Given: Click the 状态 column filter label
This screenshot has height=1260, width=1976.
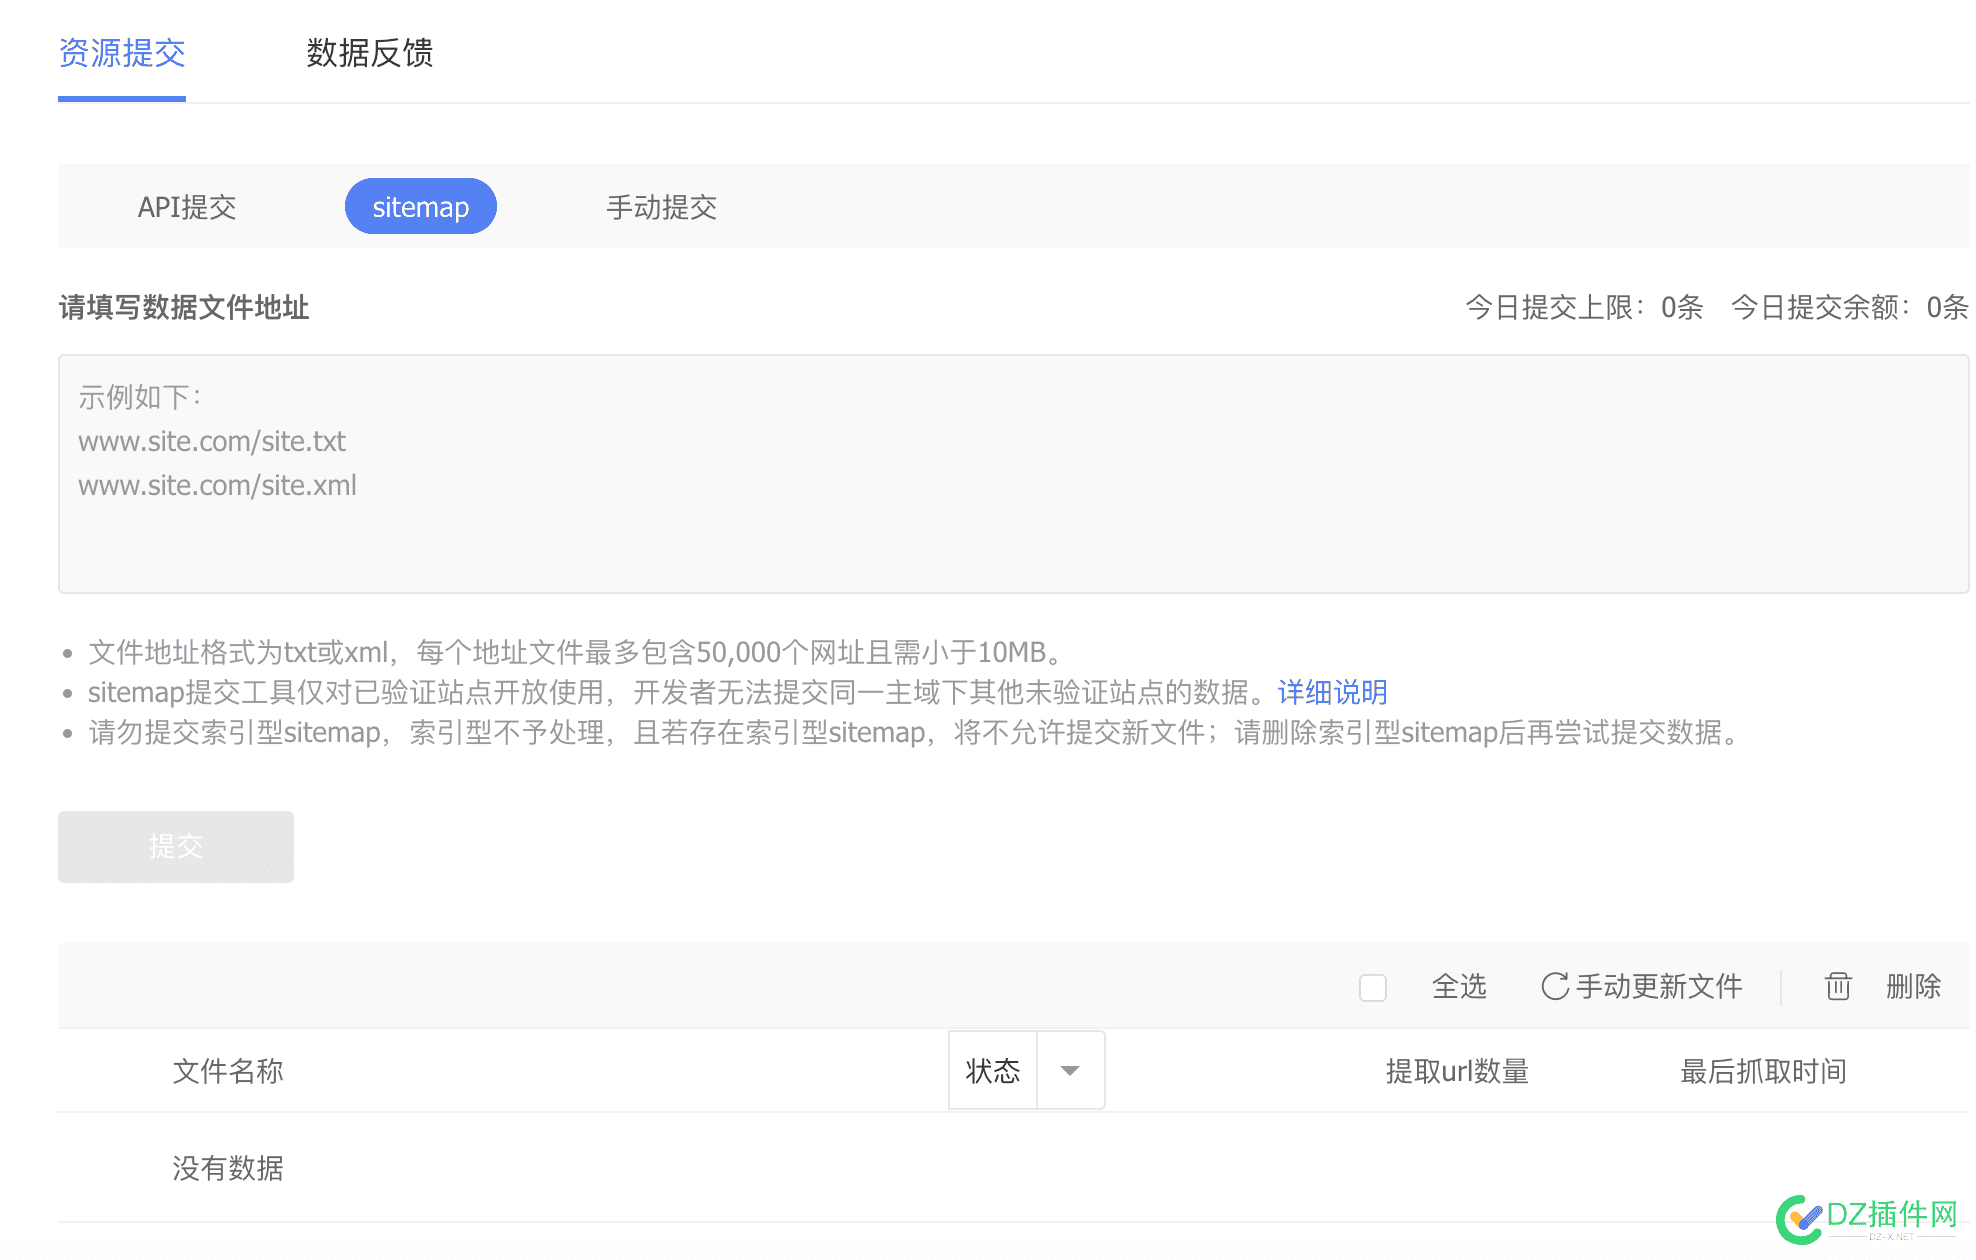Looking at the screenshot, I should [x=993, y=1071].
